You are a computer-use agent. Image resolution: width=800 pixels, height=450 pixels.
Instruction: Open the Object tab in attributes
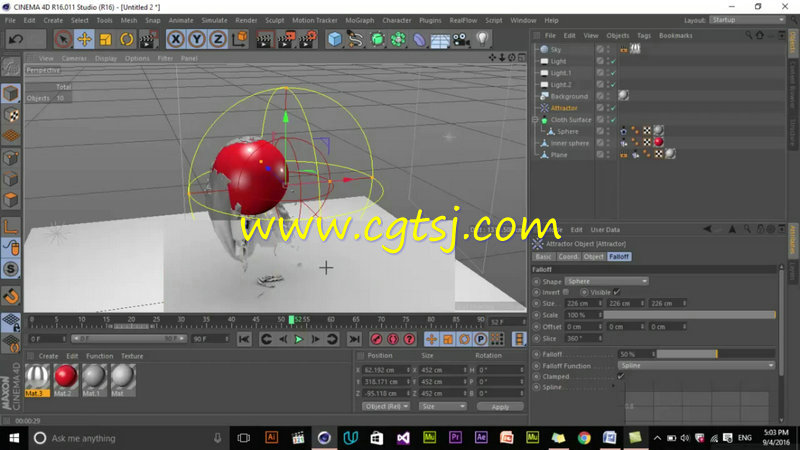coord(593,257)
